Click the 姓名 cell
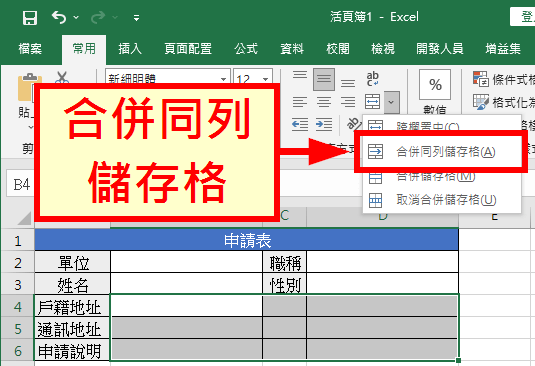This screenshot has height=366, width=535. [x=73, y=284]
